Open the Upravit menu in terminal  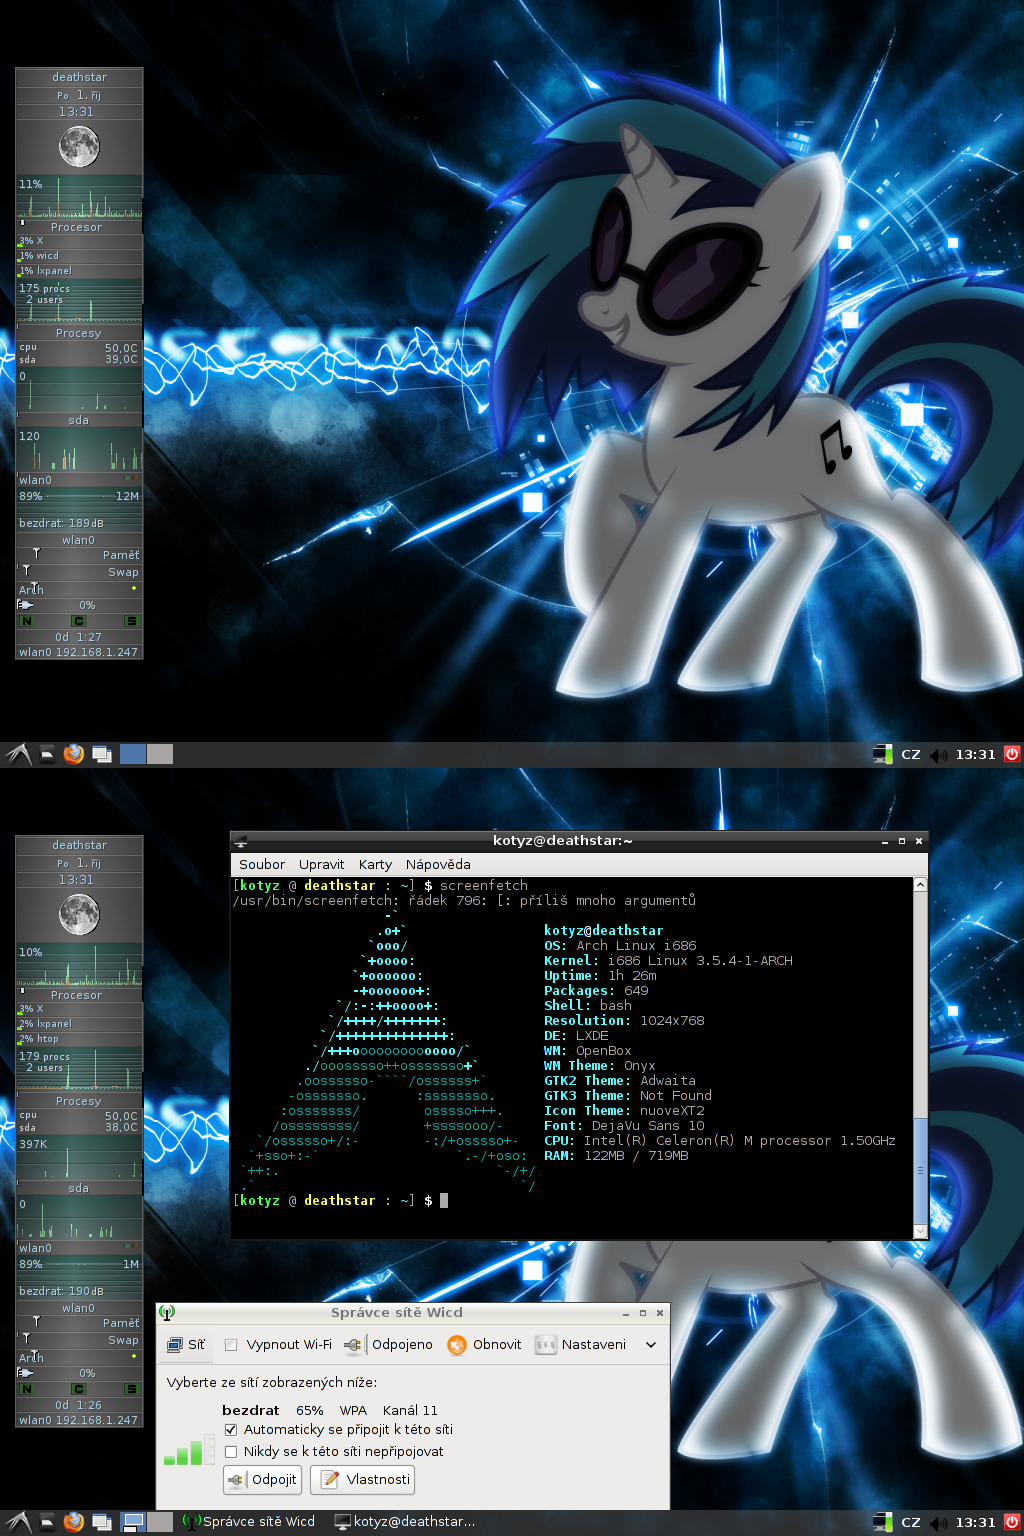click(321, 864)
